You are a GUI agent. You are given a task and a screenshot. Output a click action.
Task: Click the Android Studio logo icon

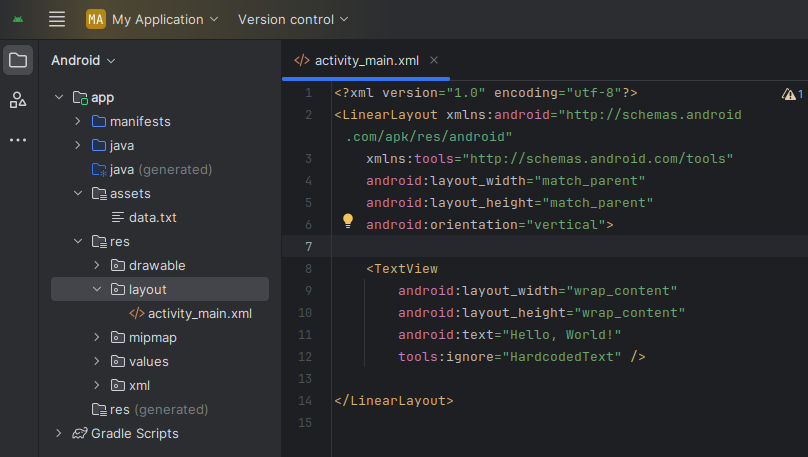tap(18, 20)
